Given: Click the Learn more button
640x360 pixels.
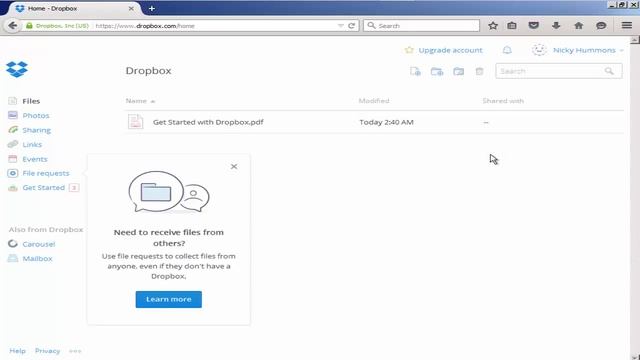Looking at the screenshot, I should [x=169, y=299].
